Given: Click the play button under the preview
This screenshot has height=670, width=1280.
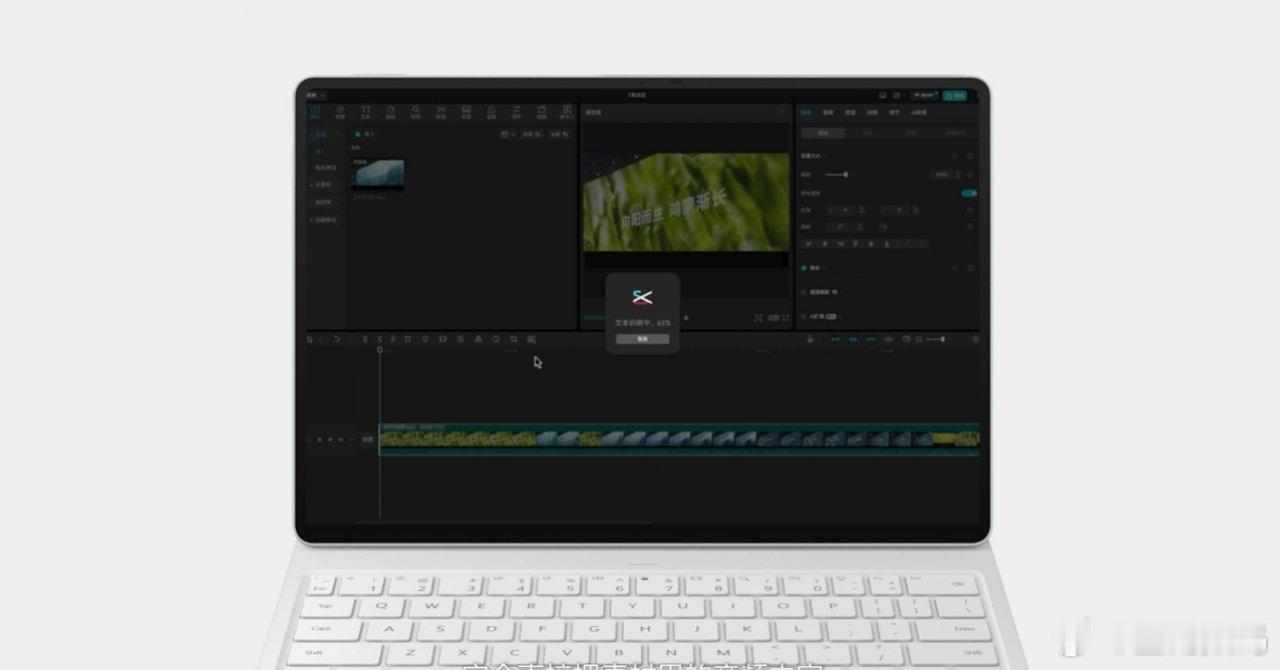Looking at the screenshot, I should pos(686,318).
